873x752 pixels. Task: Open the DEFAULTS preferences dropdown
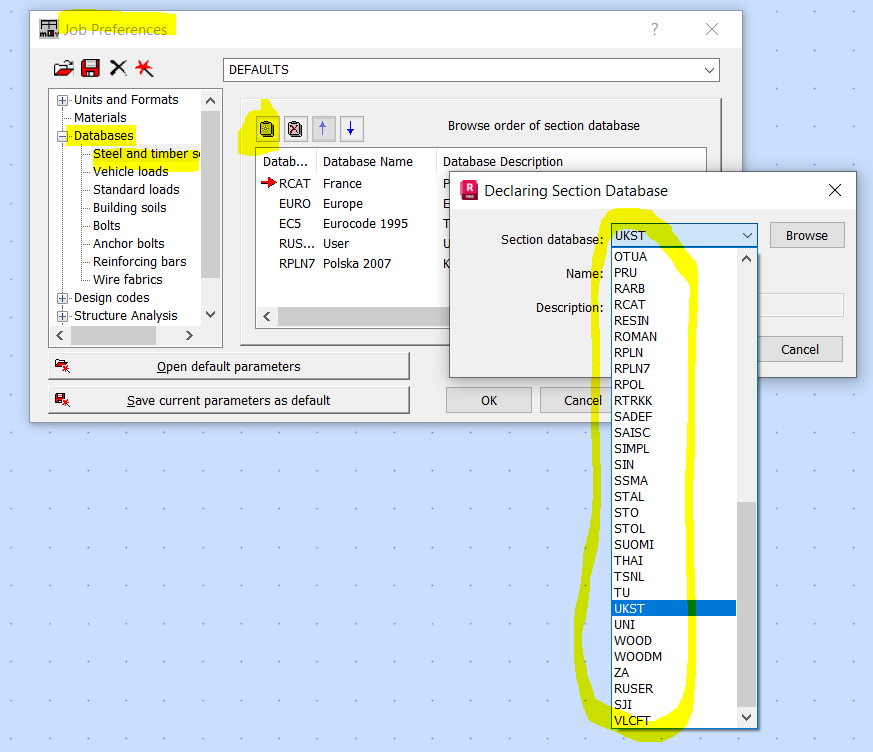710,70
